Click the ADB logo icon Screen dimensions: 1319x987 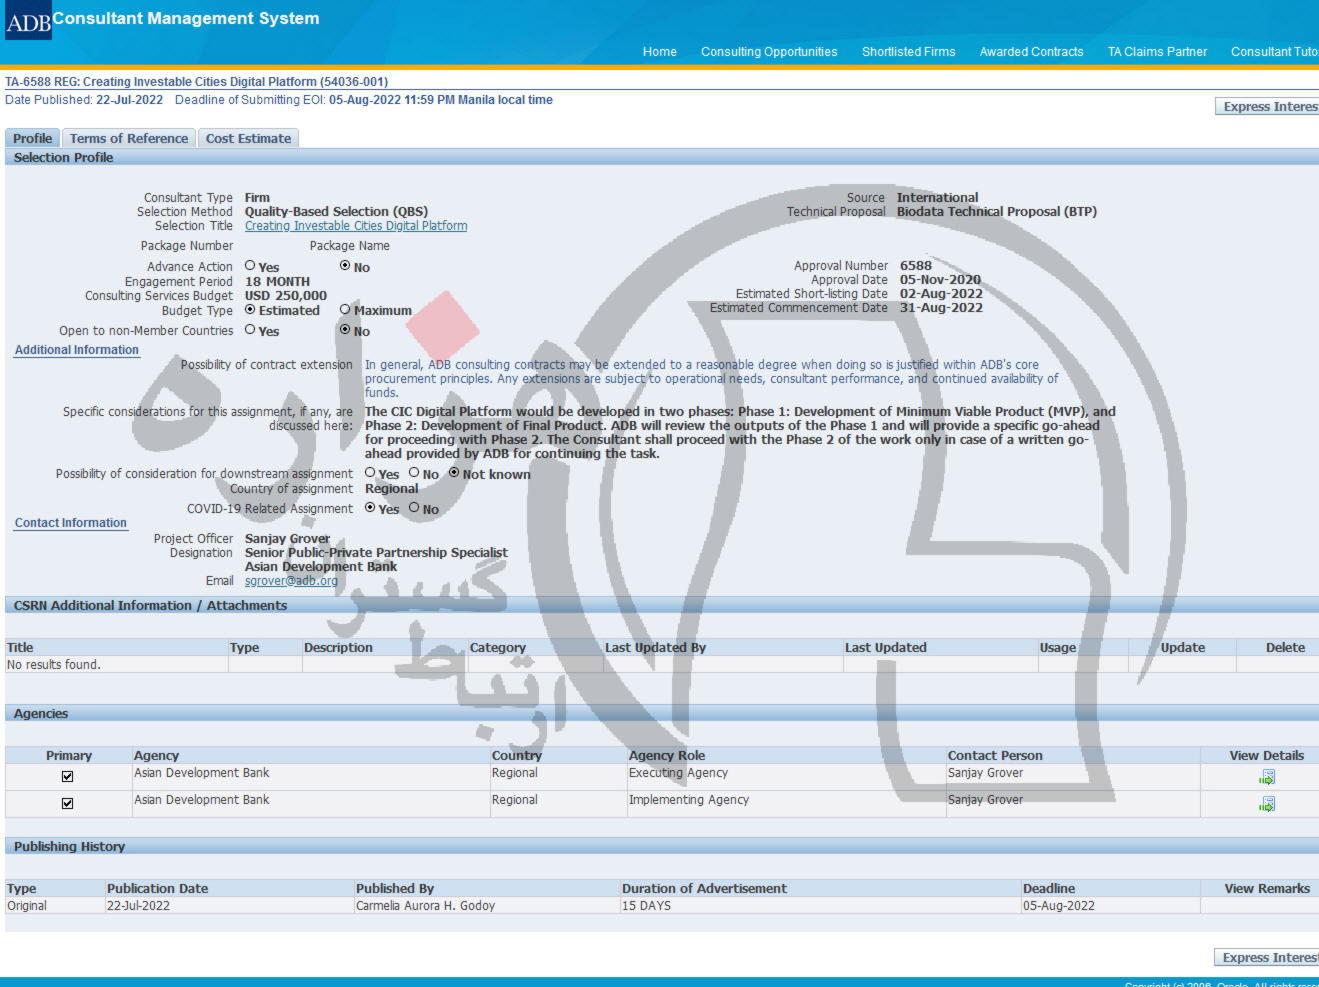pos(27,21)
